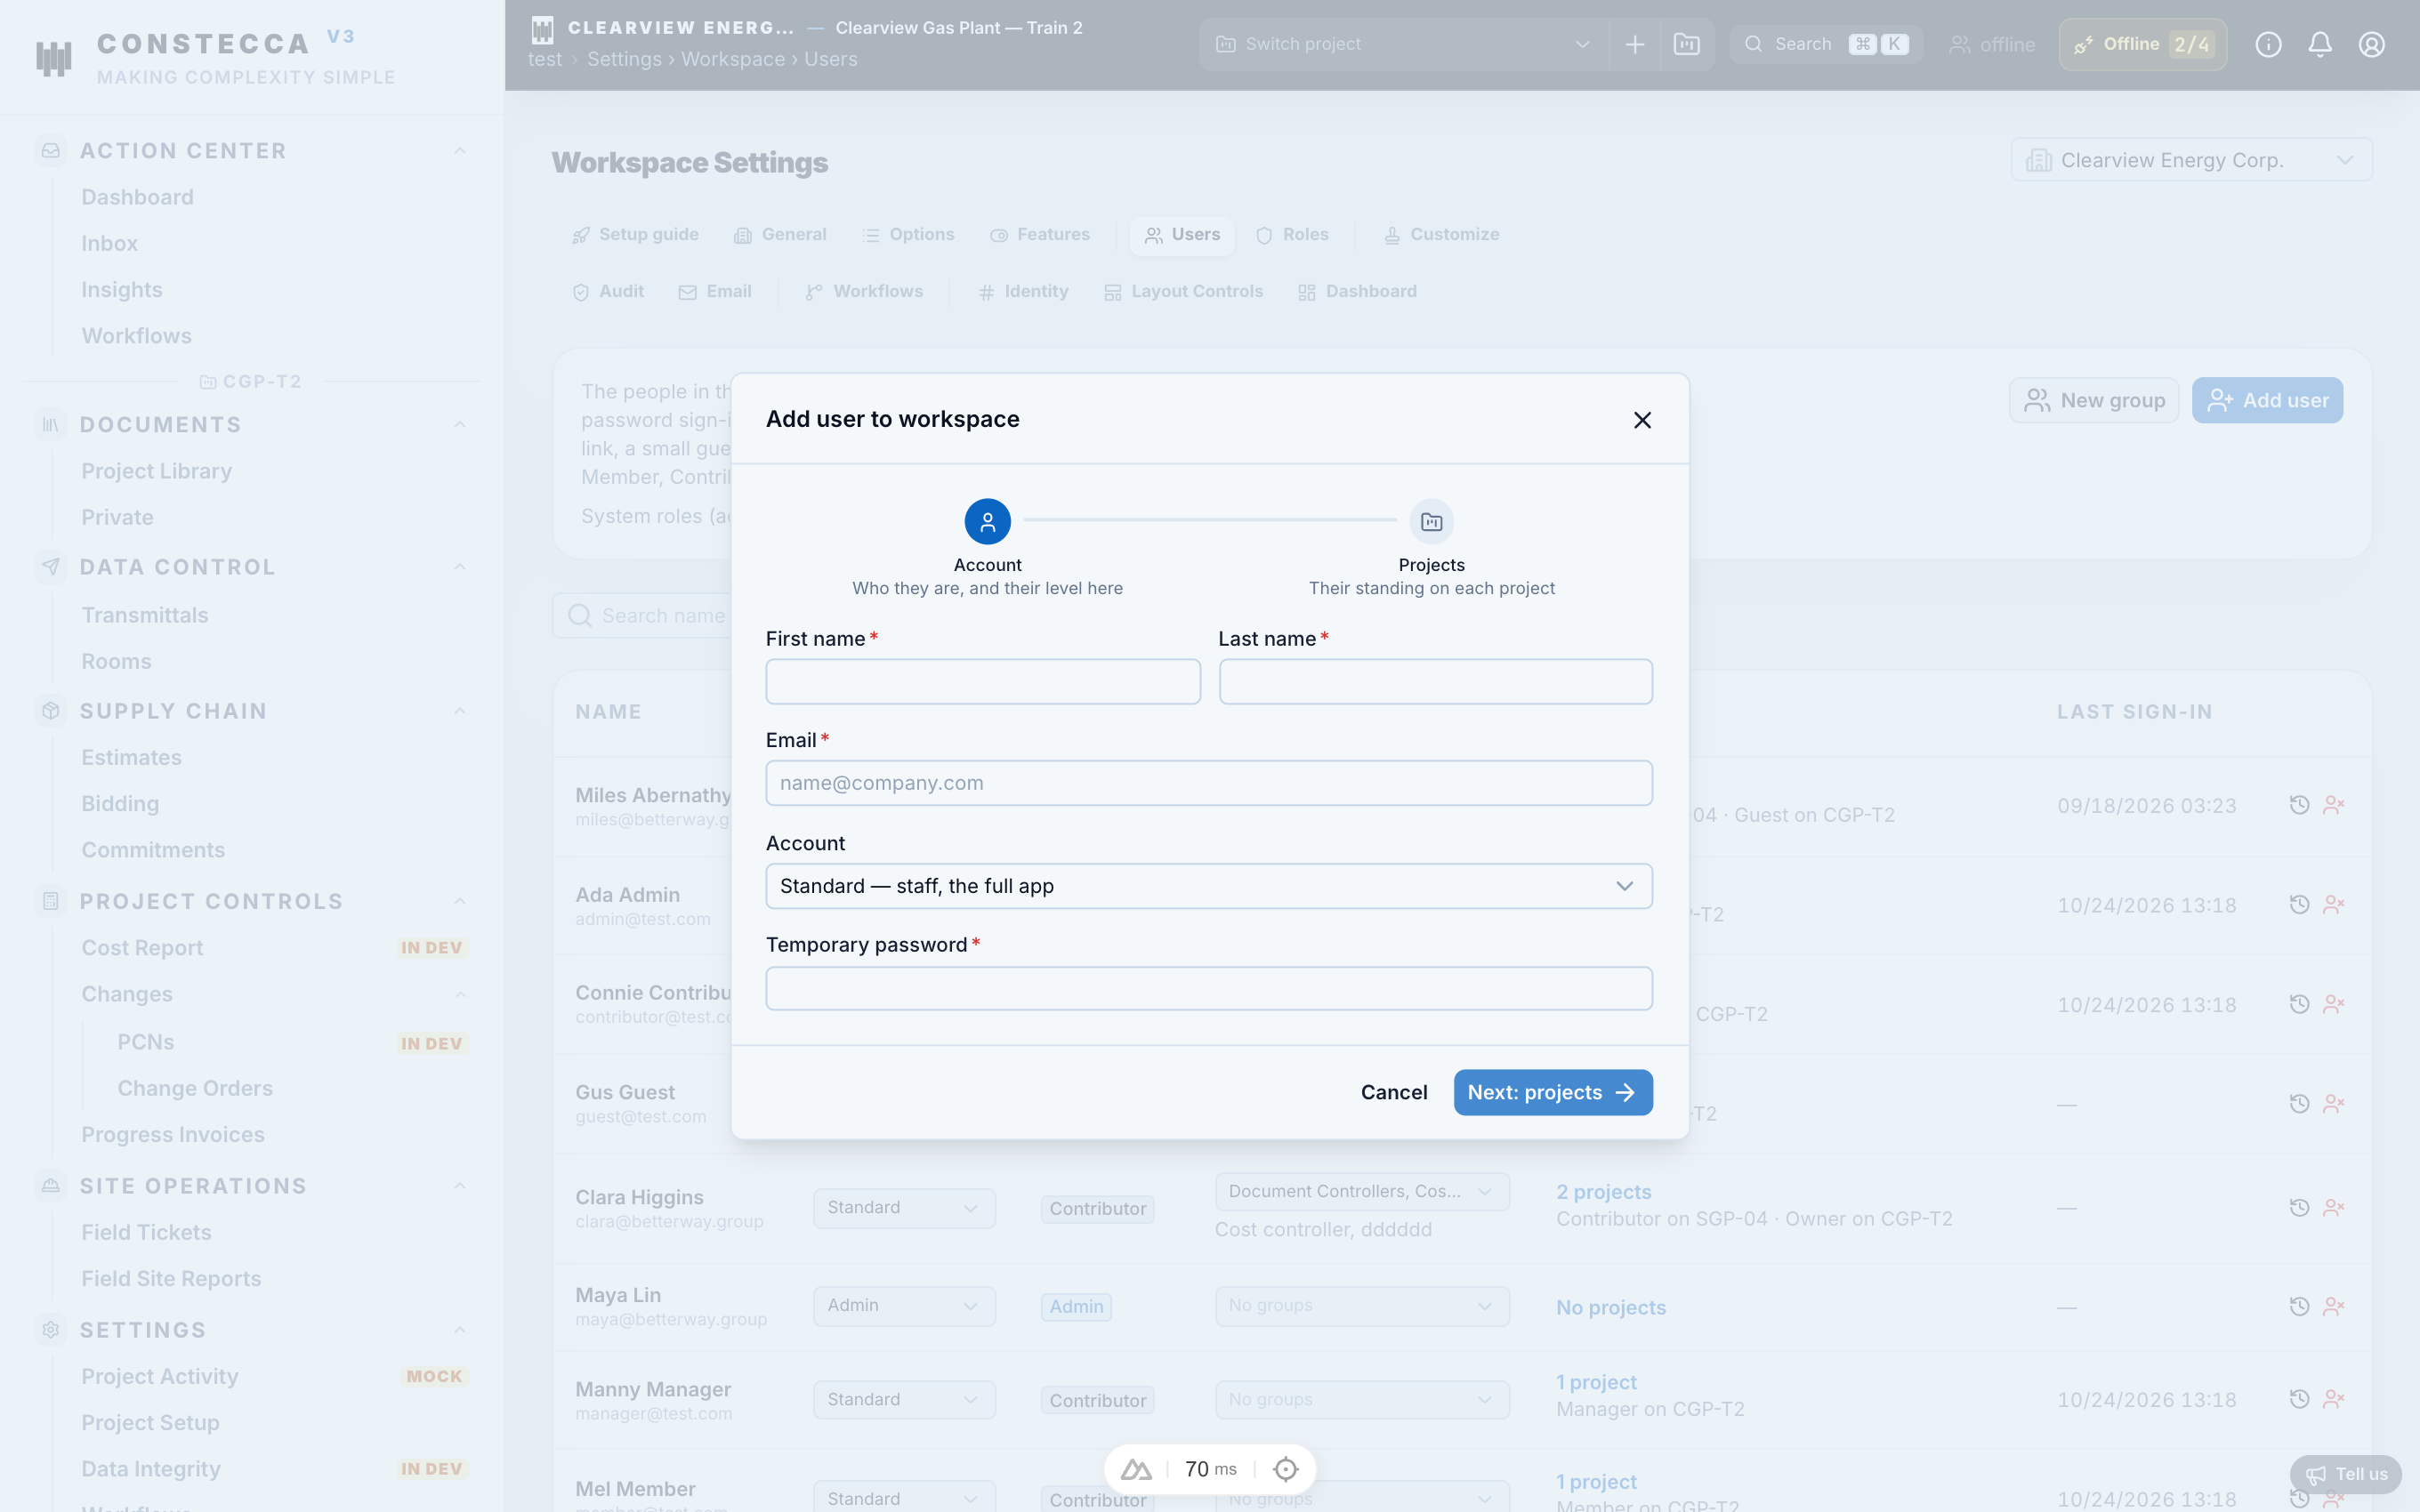The width and height of the screenshot is (2420, 1512).
Task: Click the crosshair target icon beside 70 ms
Action: pos(1286,1469)
